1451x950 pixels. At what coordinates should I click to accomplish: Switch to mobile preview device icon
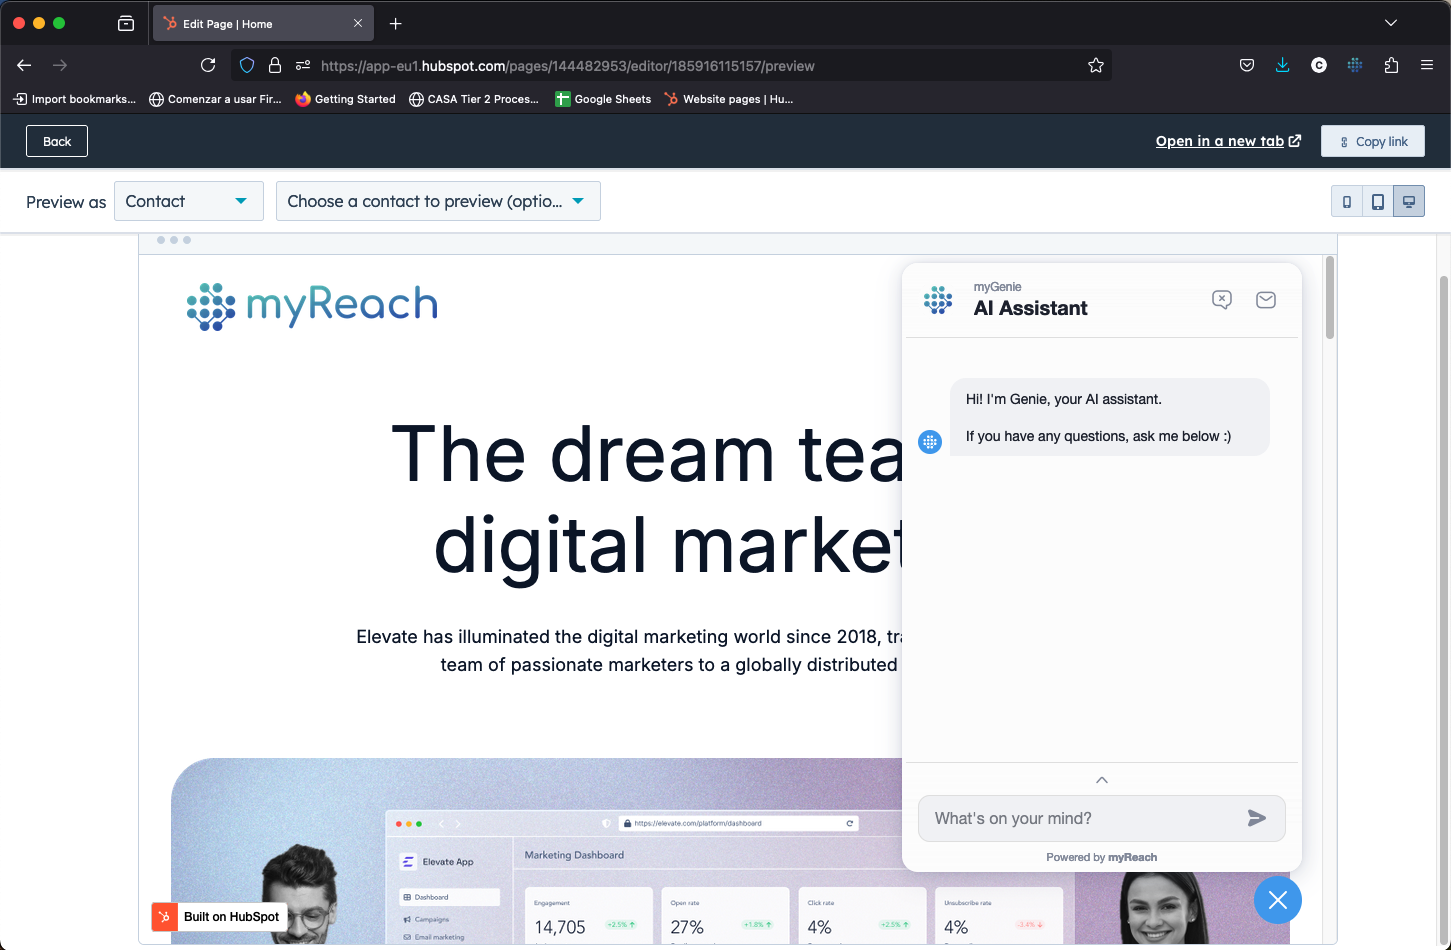tap(1347, 202)
